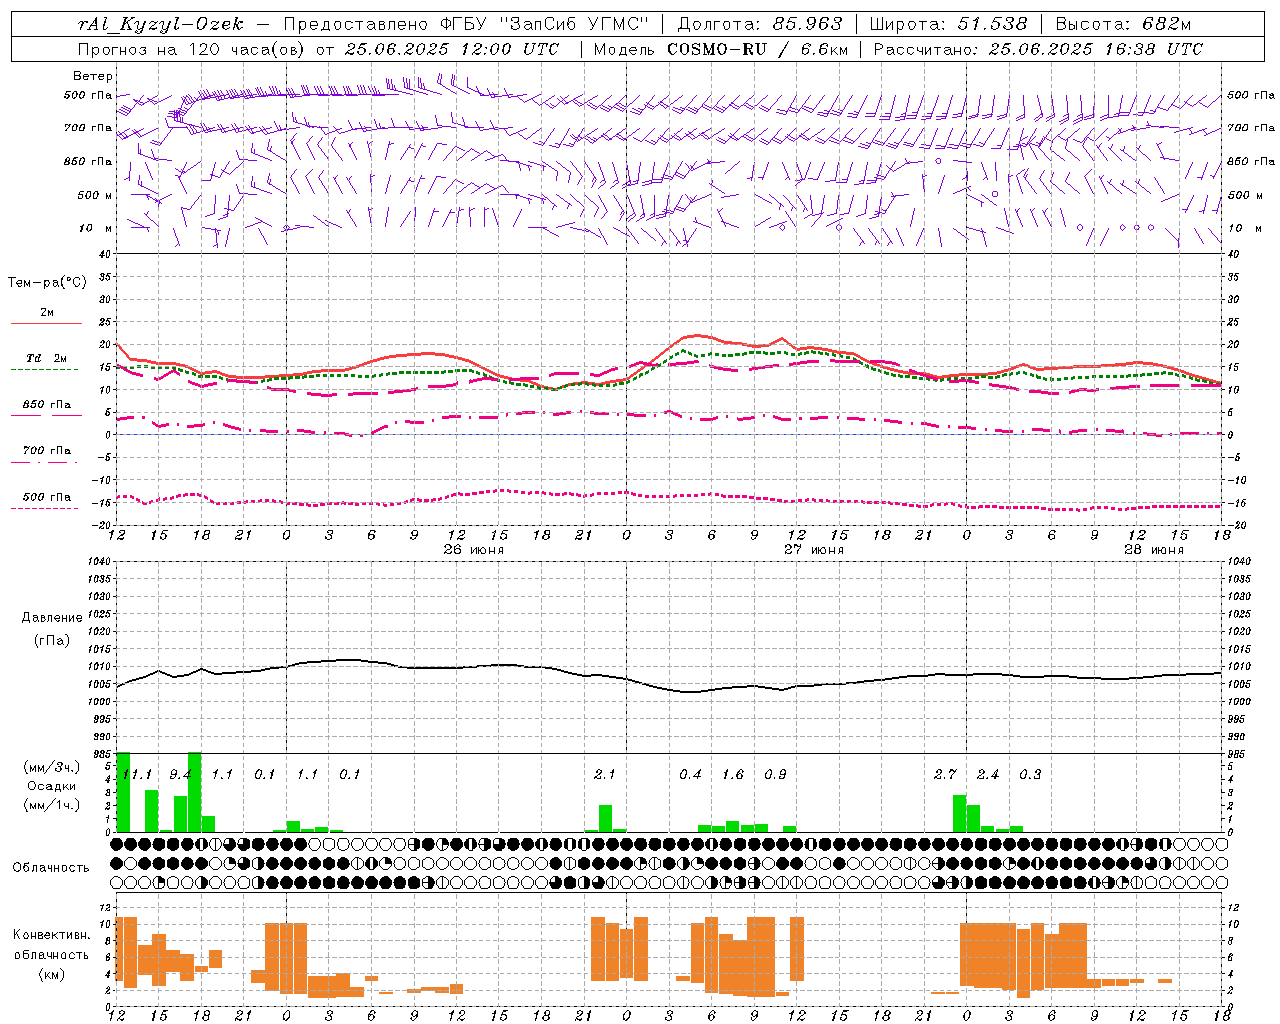Click the 26 июня date label
1280x1024 pixels.
[473, 550]
